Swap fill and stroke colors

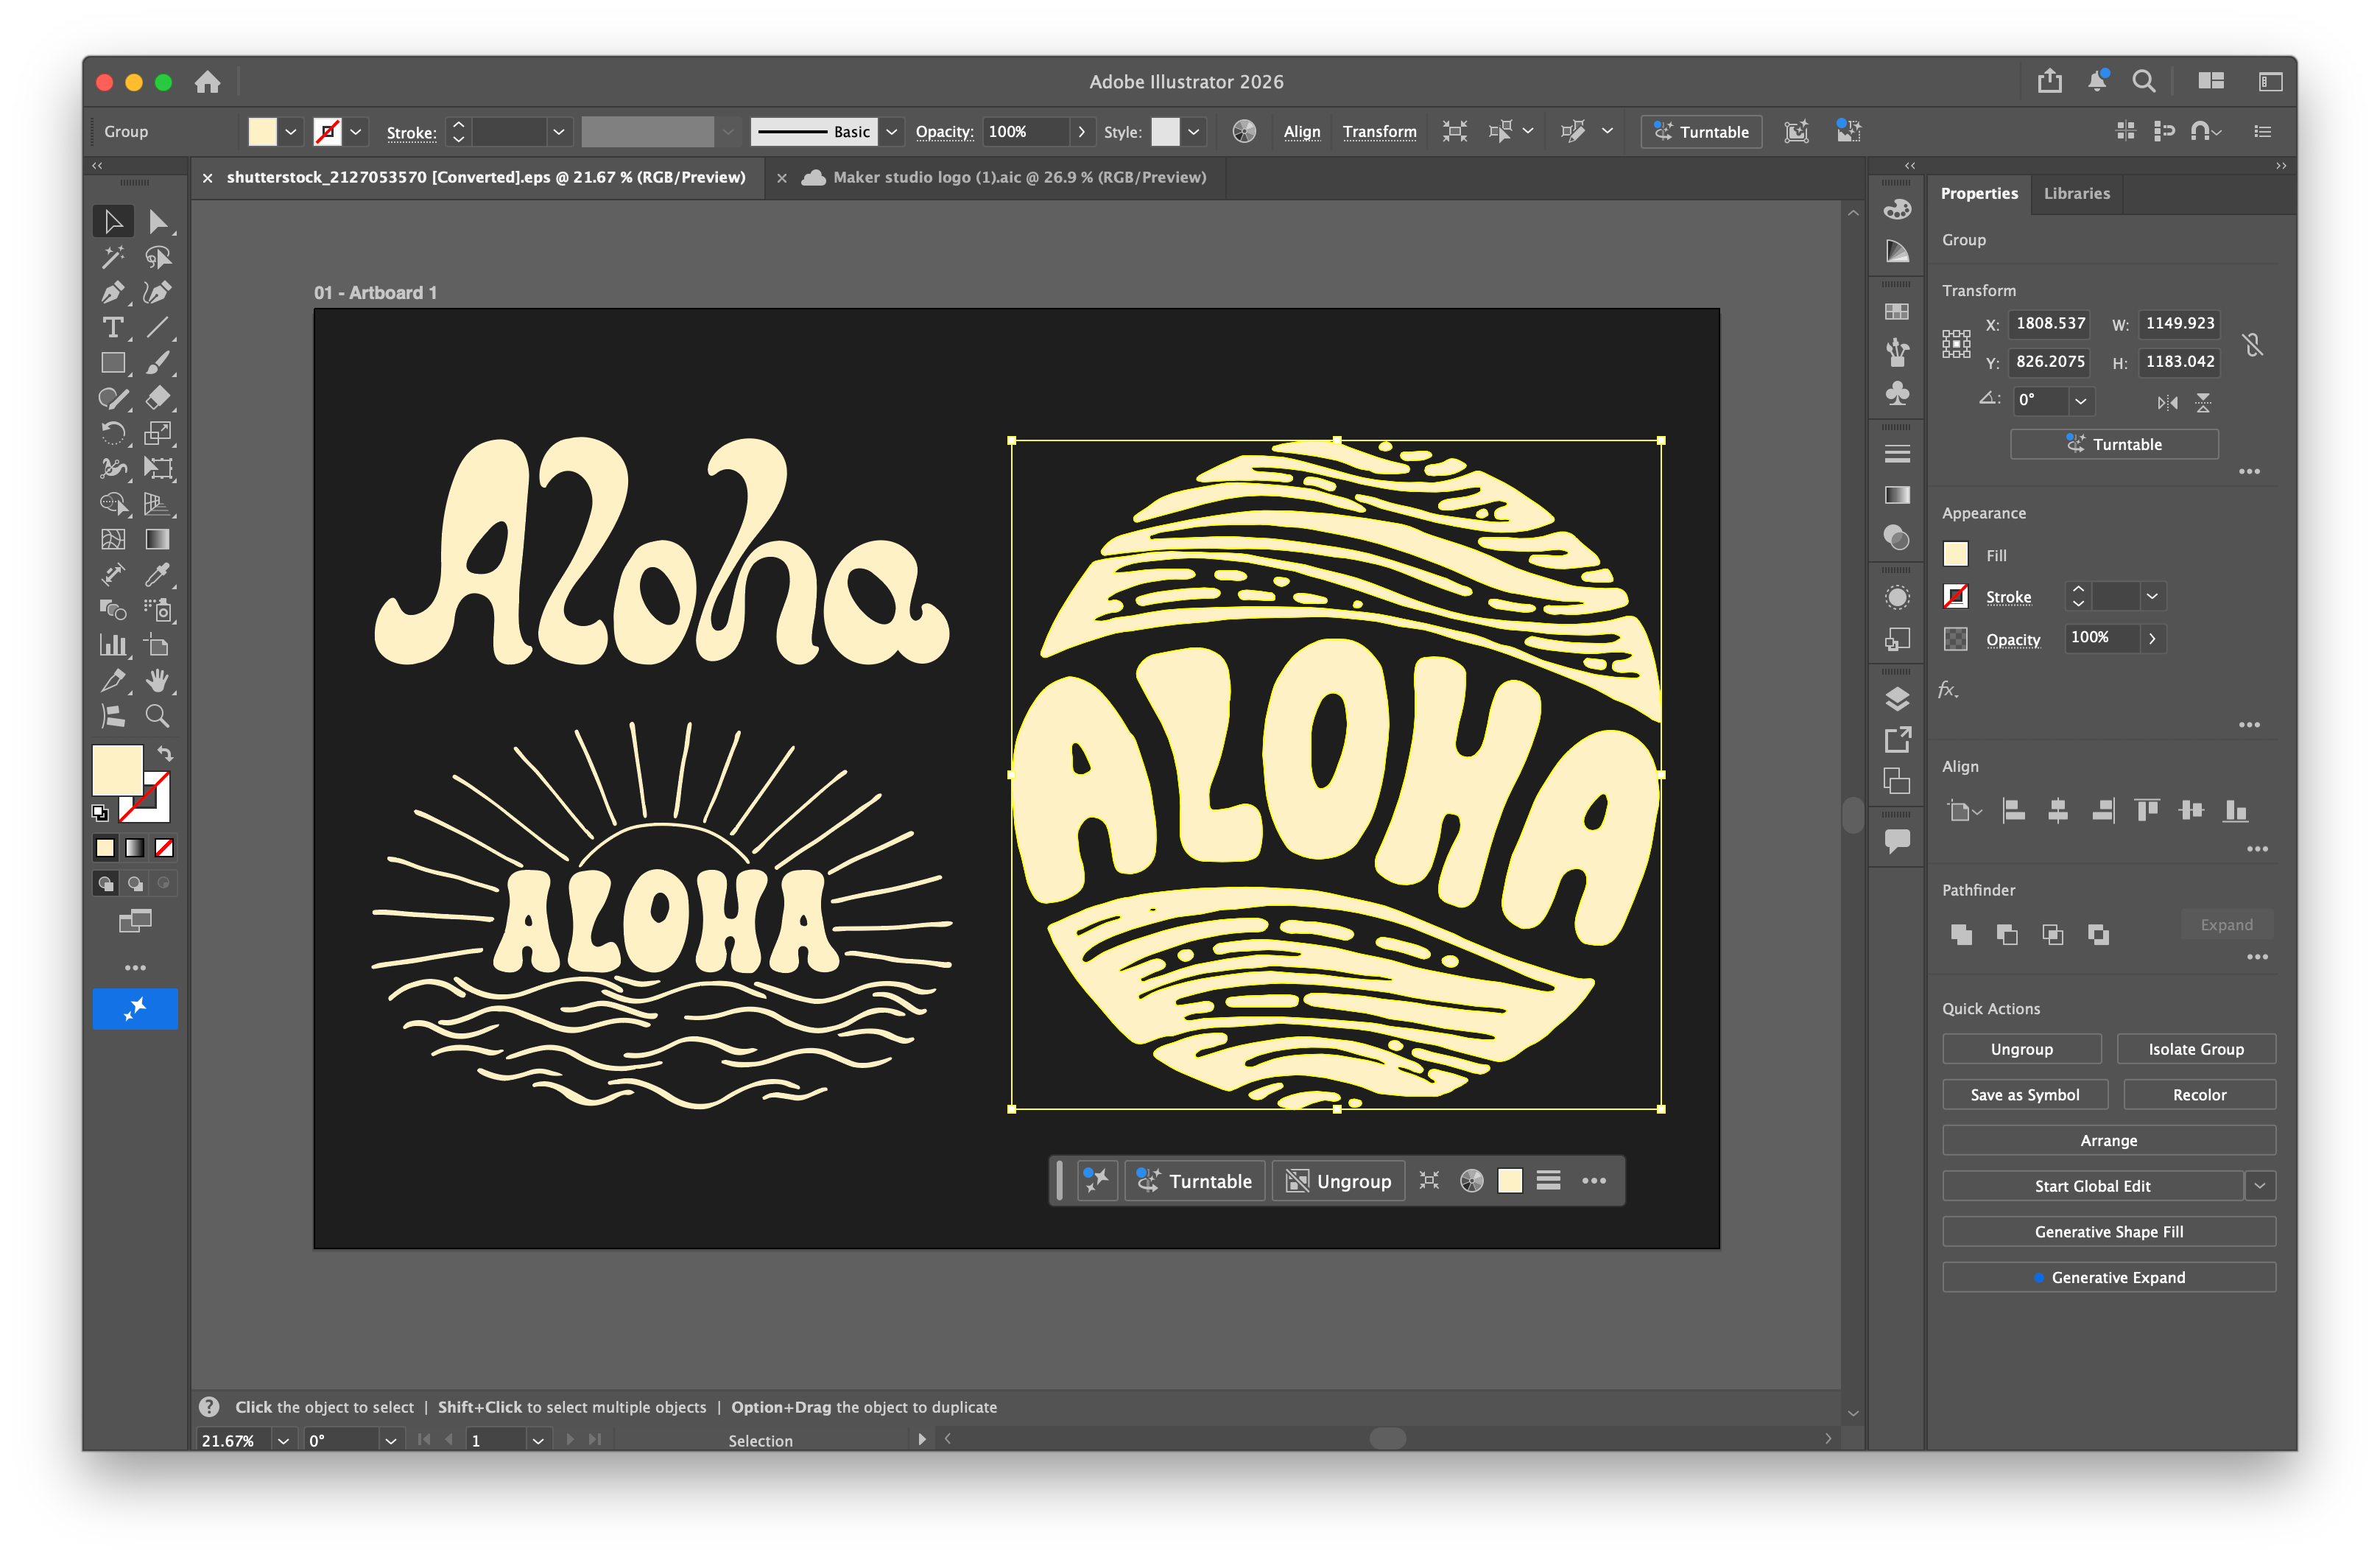click(166, 754)
